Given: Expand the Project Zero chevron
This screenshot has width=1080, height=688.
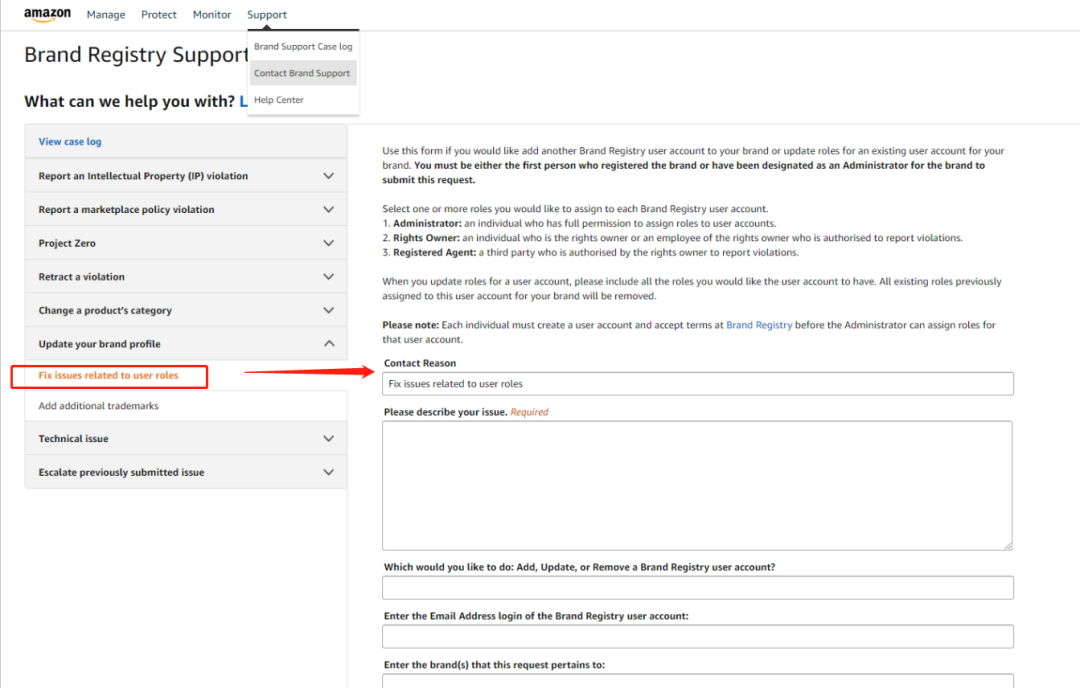Looking at the screenshot, I should pyautogui.click(x=329, y=243).
